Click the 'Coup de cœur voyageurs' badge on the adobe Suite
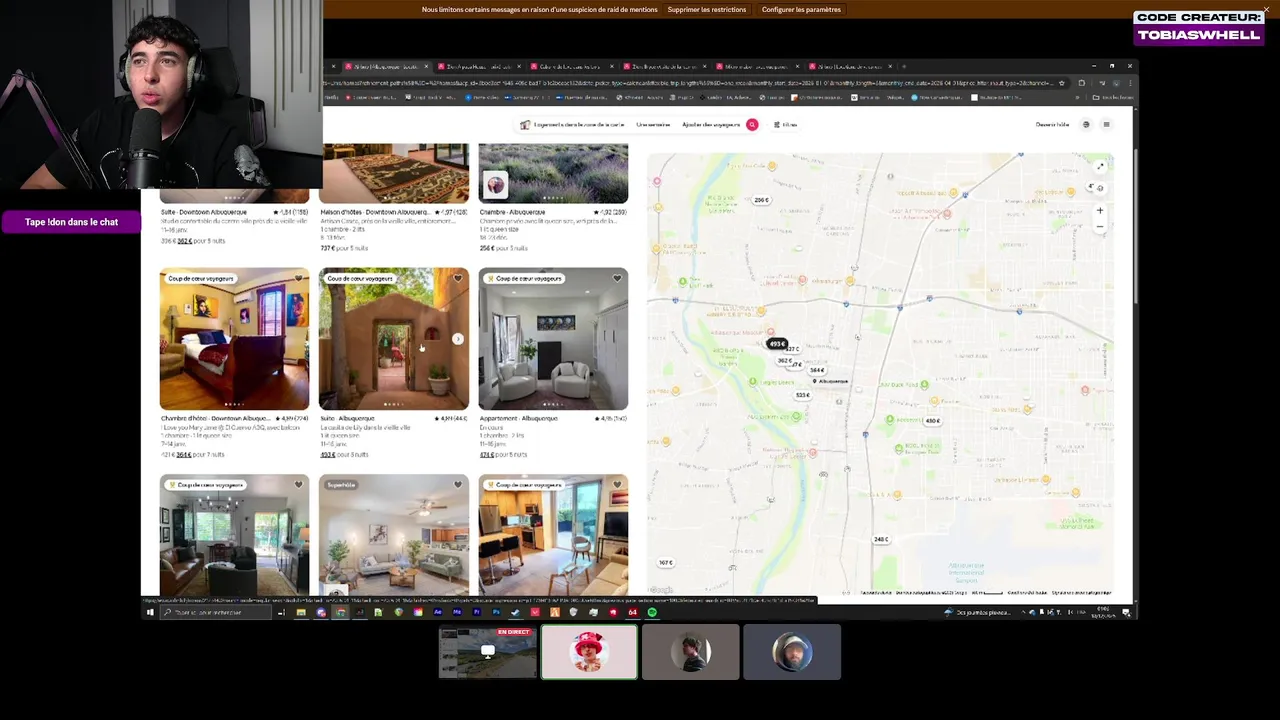 click(x=360, y=278)
